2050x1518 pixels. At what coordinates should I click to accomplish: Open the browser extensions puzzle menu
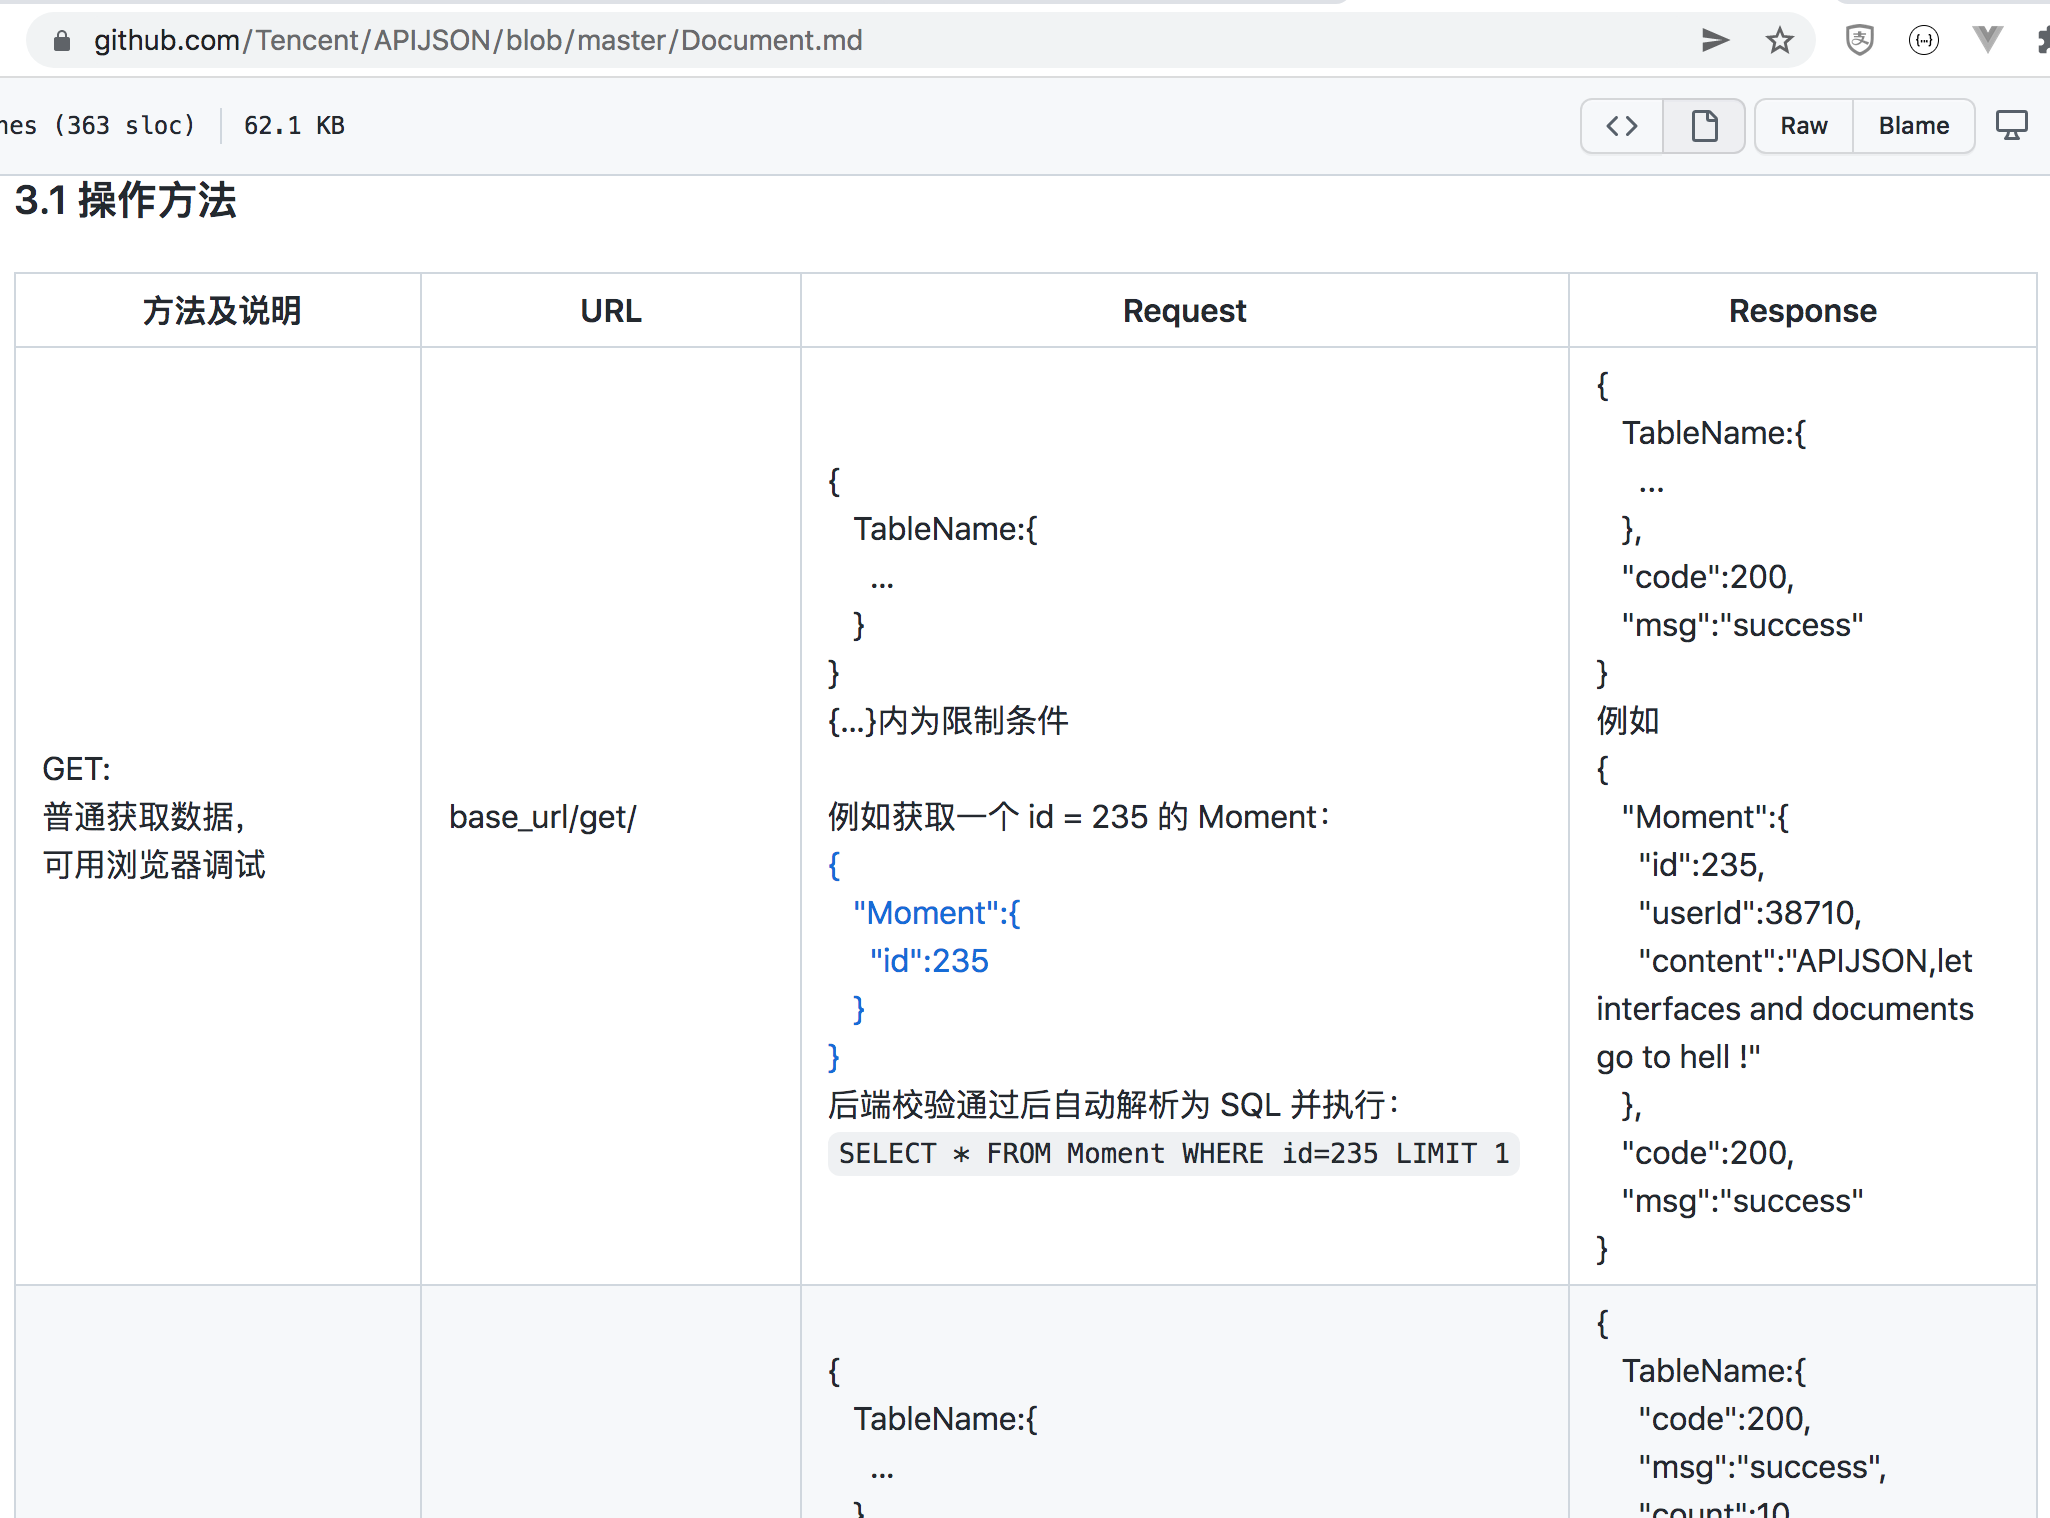pos(2043,41)
